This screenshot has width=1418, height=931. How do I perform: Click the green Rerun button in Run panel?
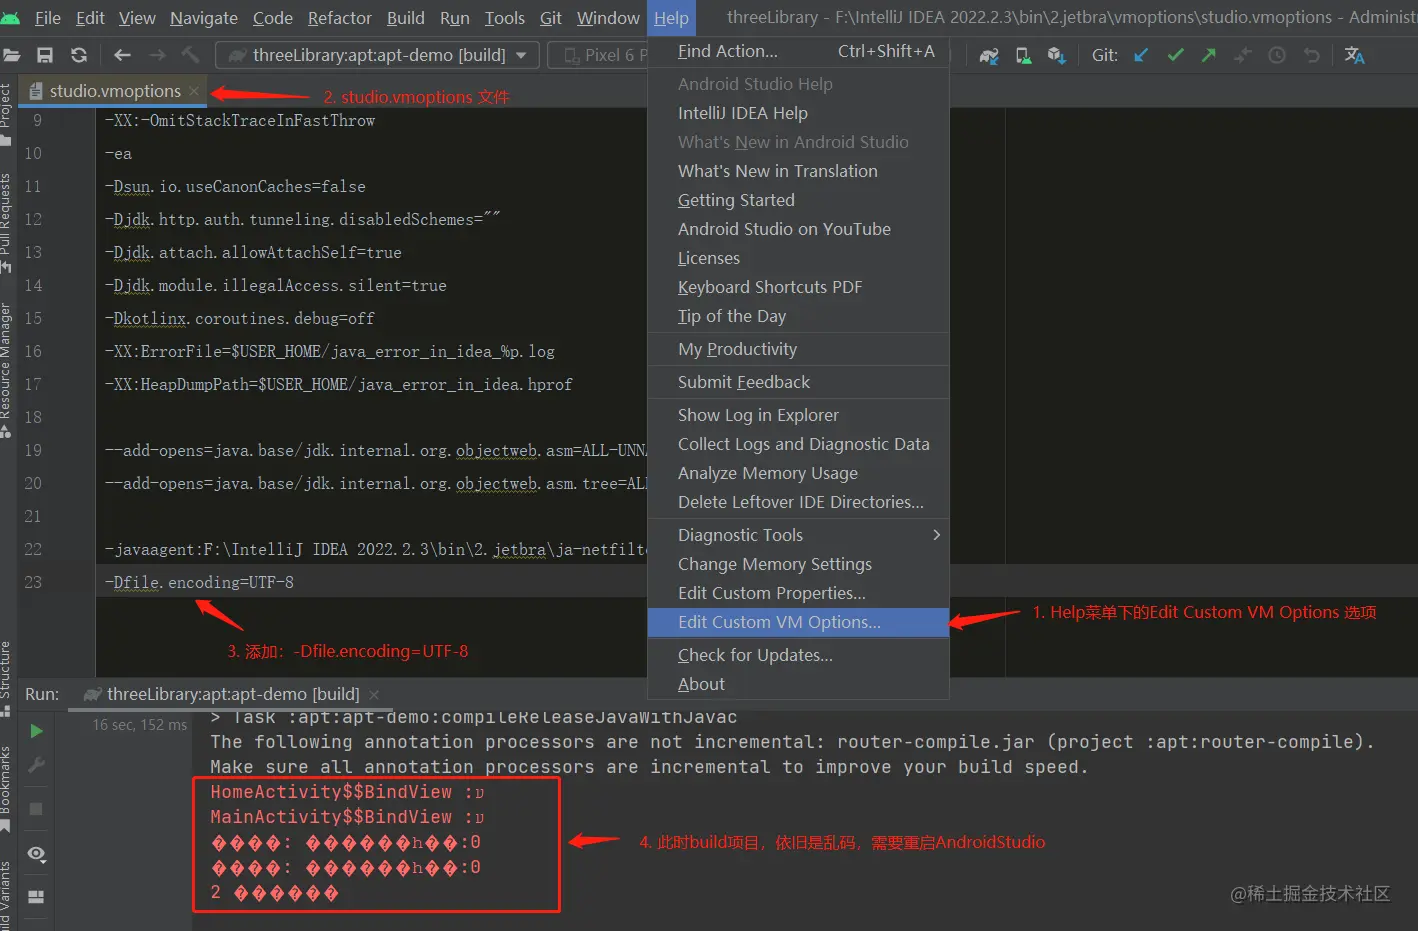pos(36,731)
